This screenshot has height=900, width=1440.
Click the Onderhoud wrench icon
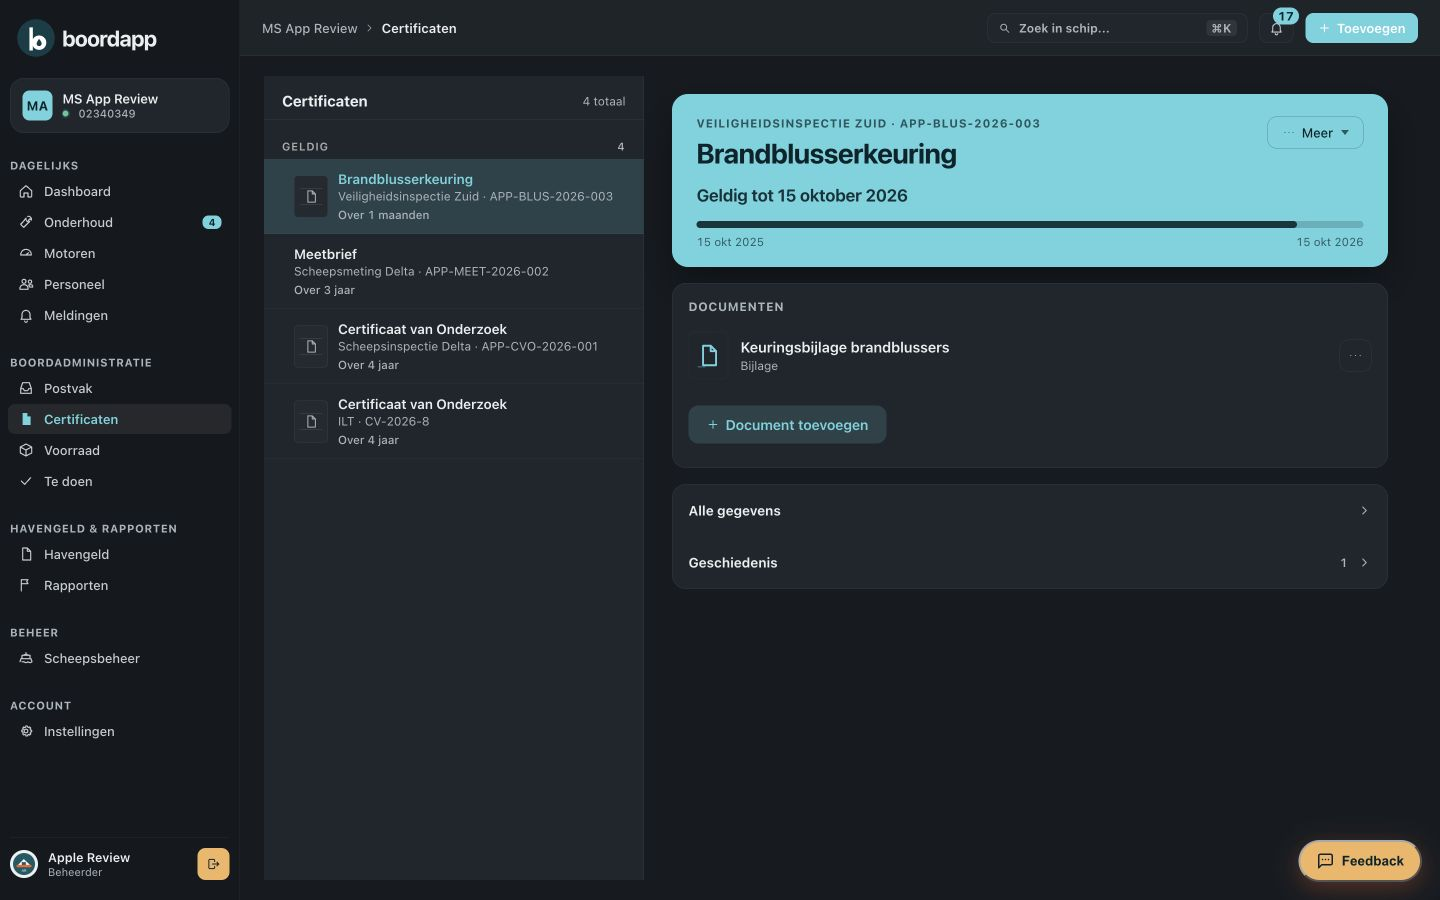click(x=26, y=223)
